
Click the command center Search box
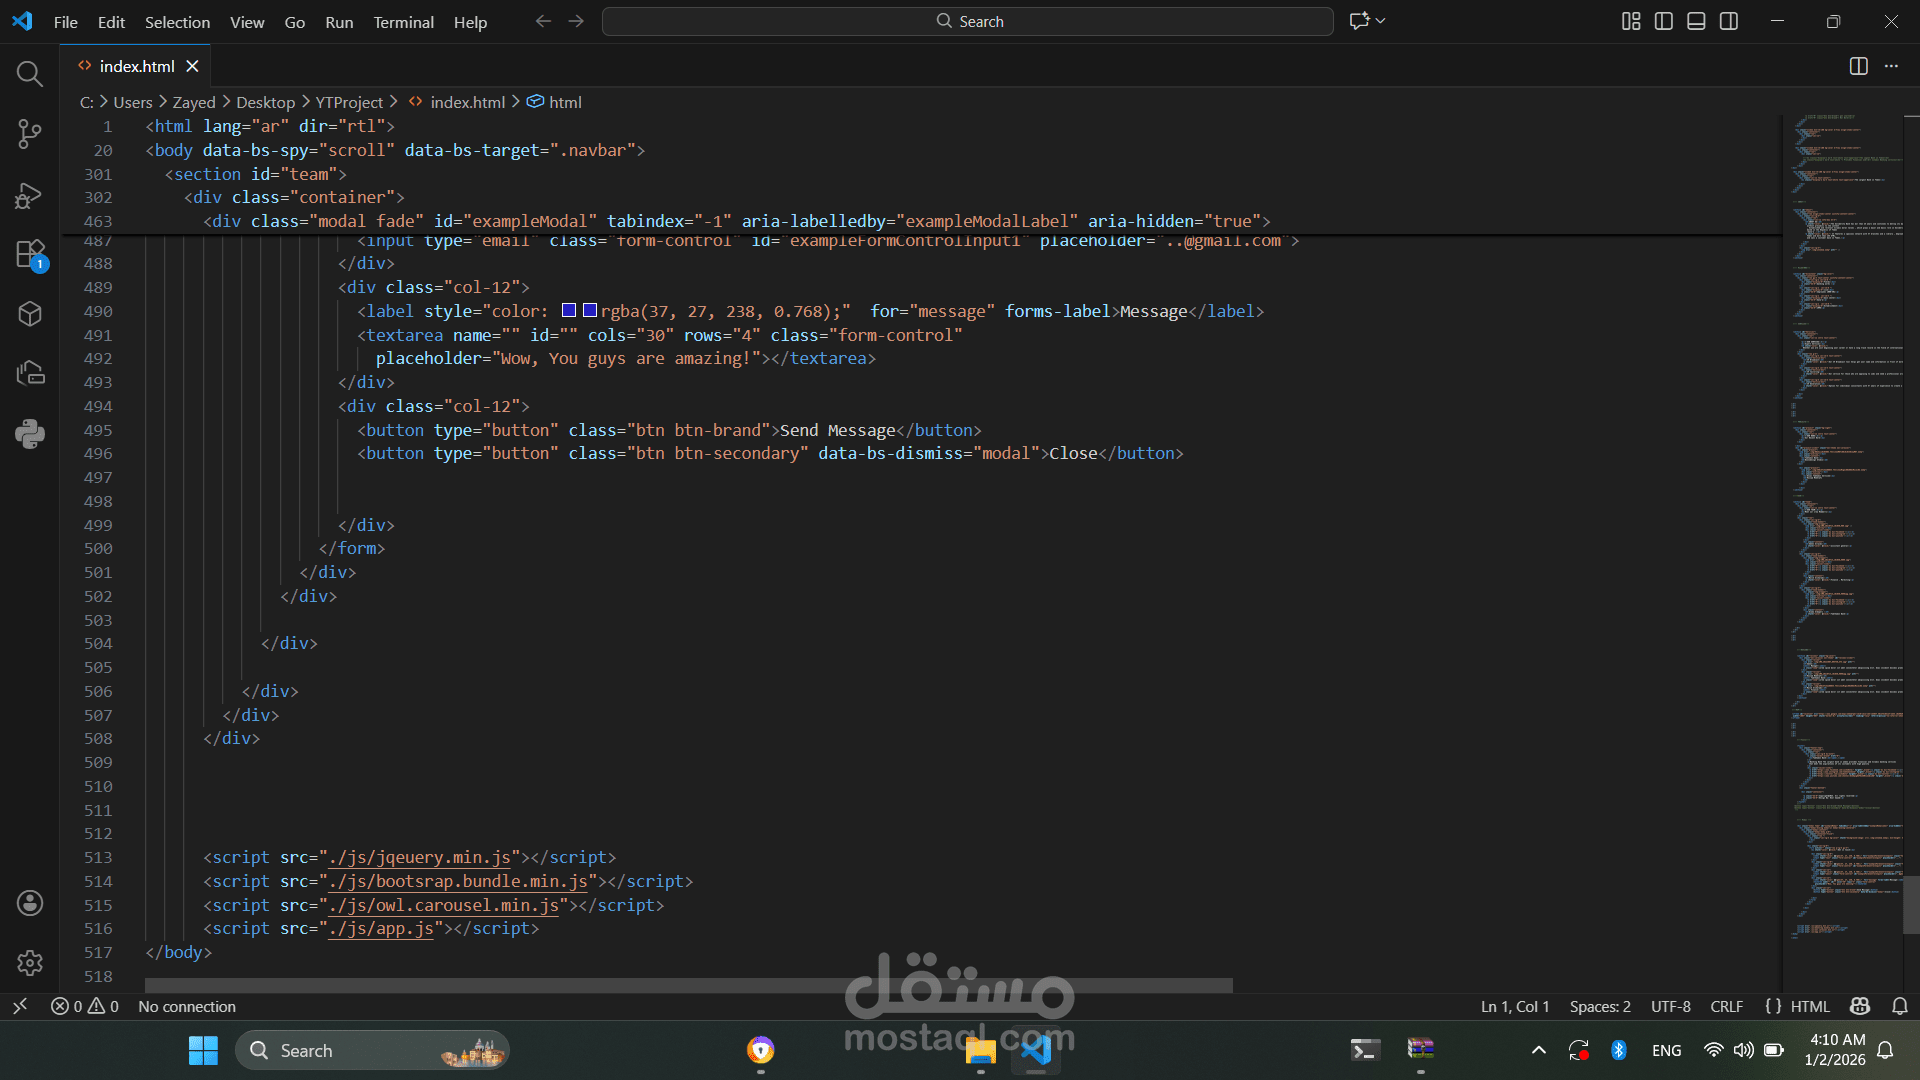point(967,21)
